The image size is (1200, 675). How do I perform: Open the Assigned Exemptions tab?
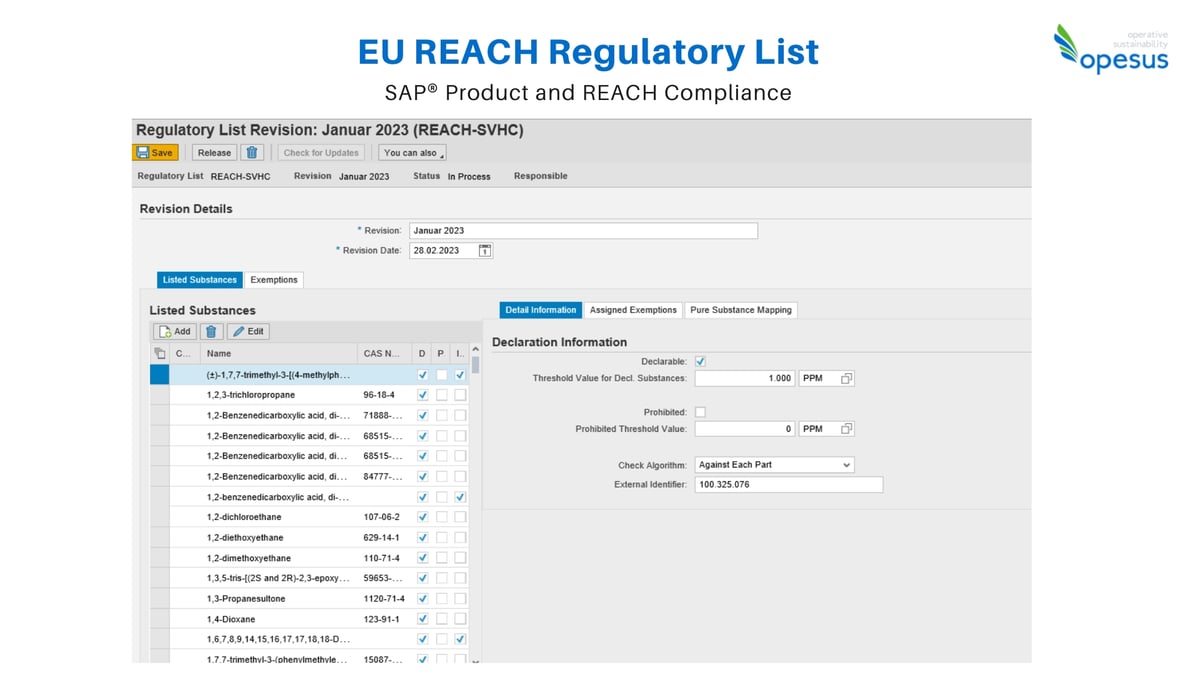point(633,310)
